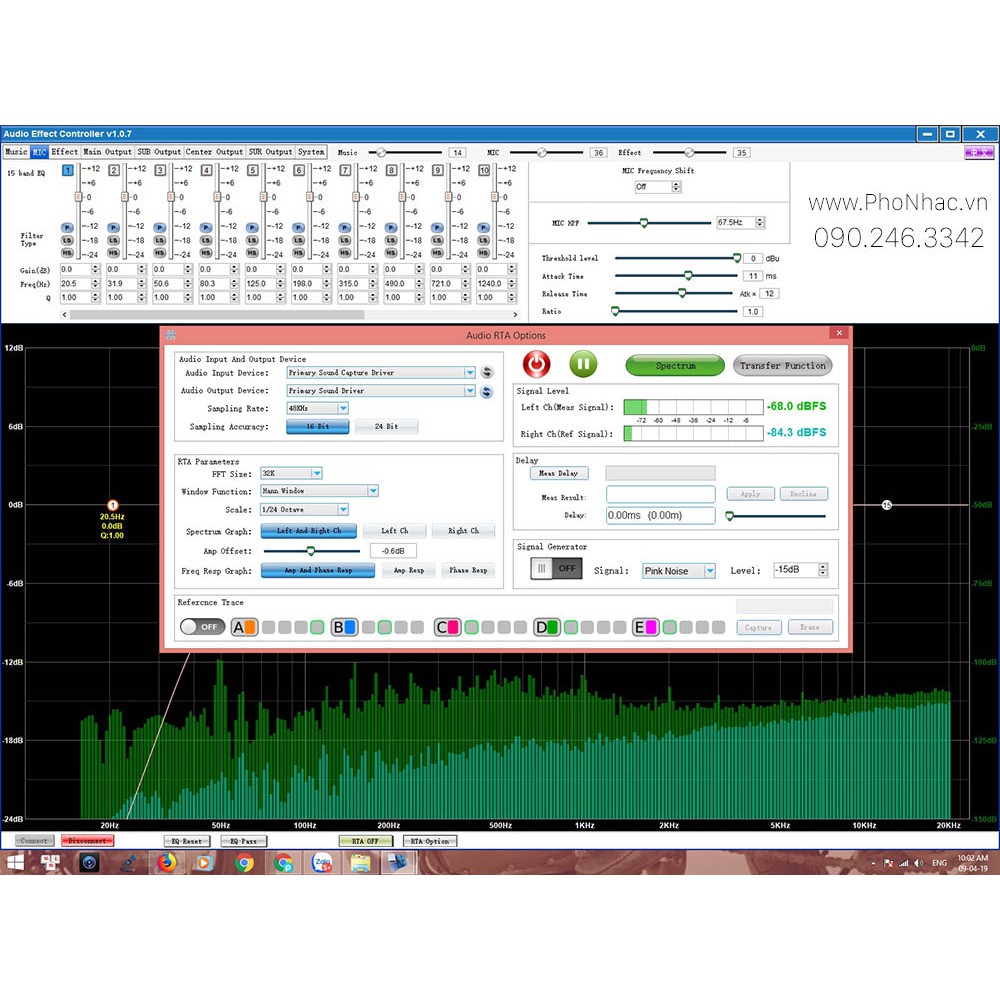Turn on the Signal Generator switch

(x=556, y=569)
